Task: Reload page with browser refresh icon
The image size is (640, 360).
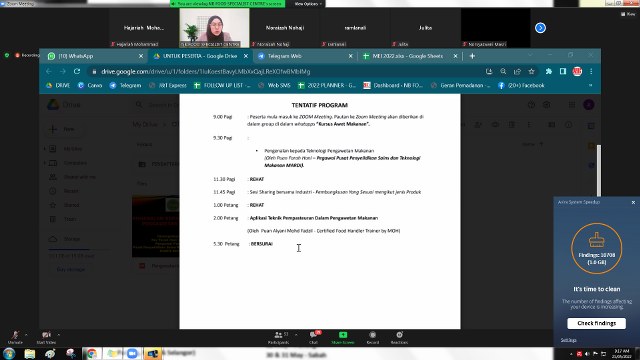Action: (x=77, y=71)
